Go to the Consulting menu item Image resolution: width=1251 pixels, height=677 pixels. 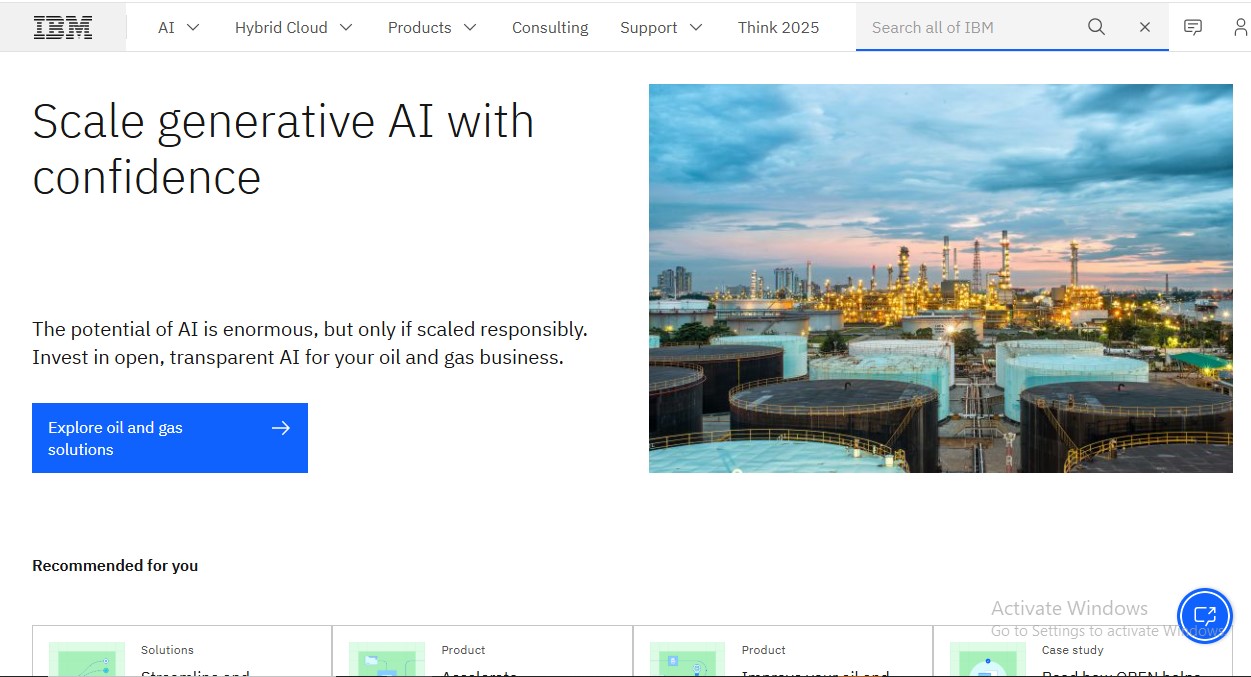550,27
